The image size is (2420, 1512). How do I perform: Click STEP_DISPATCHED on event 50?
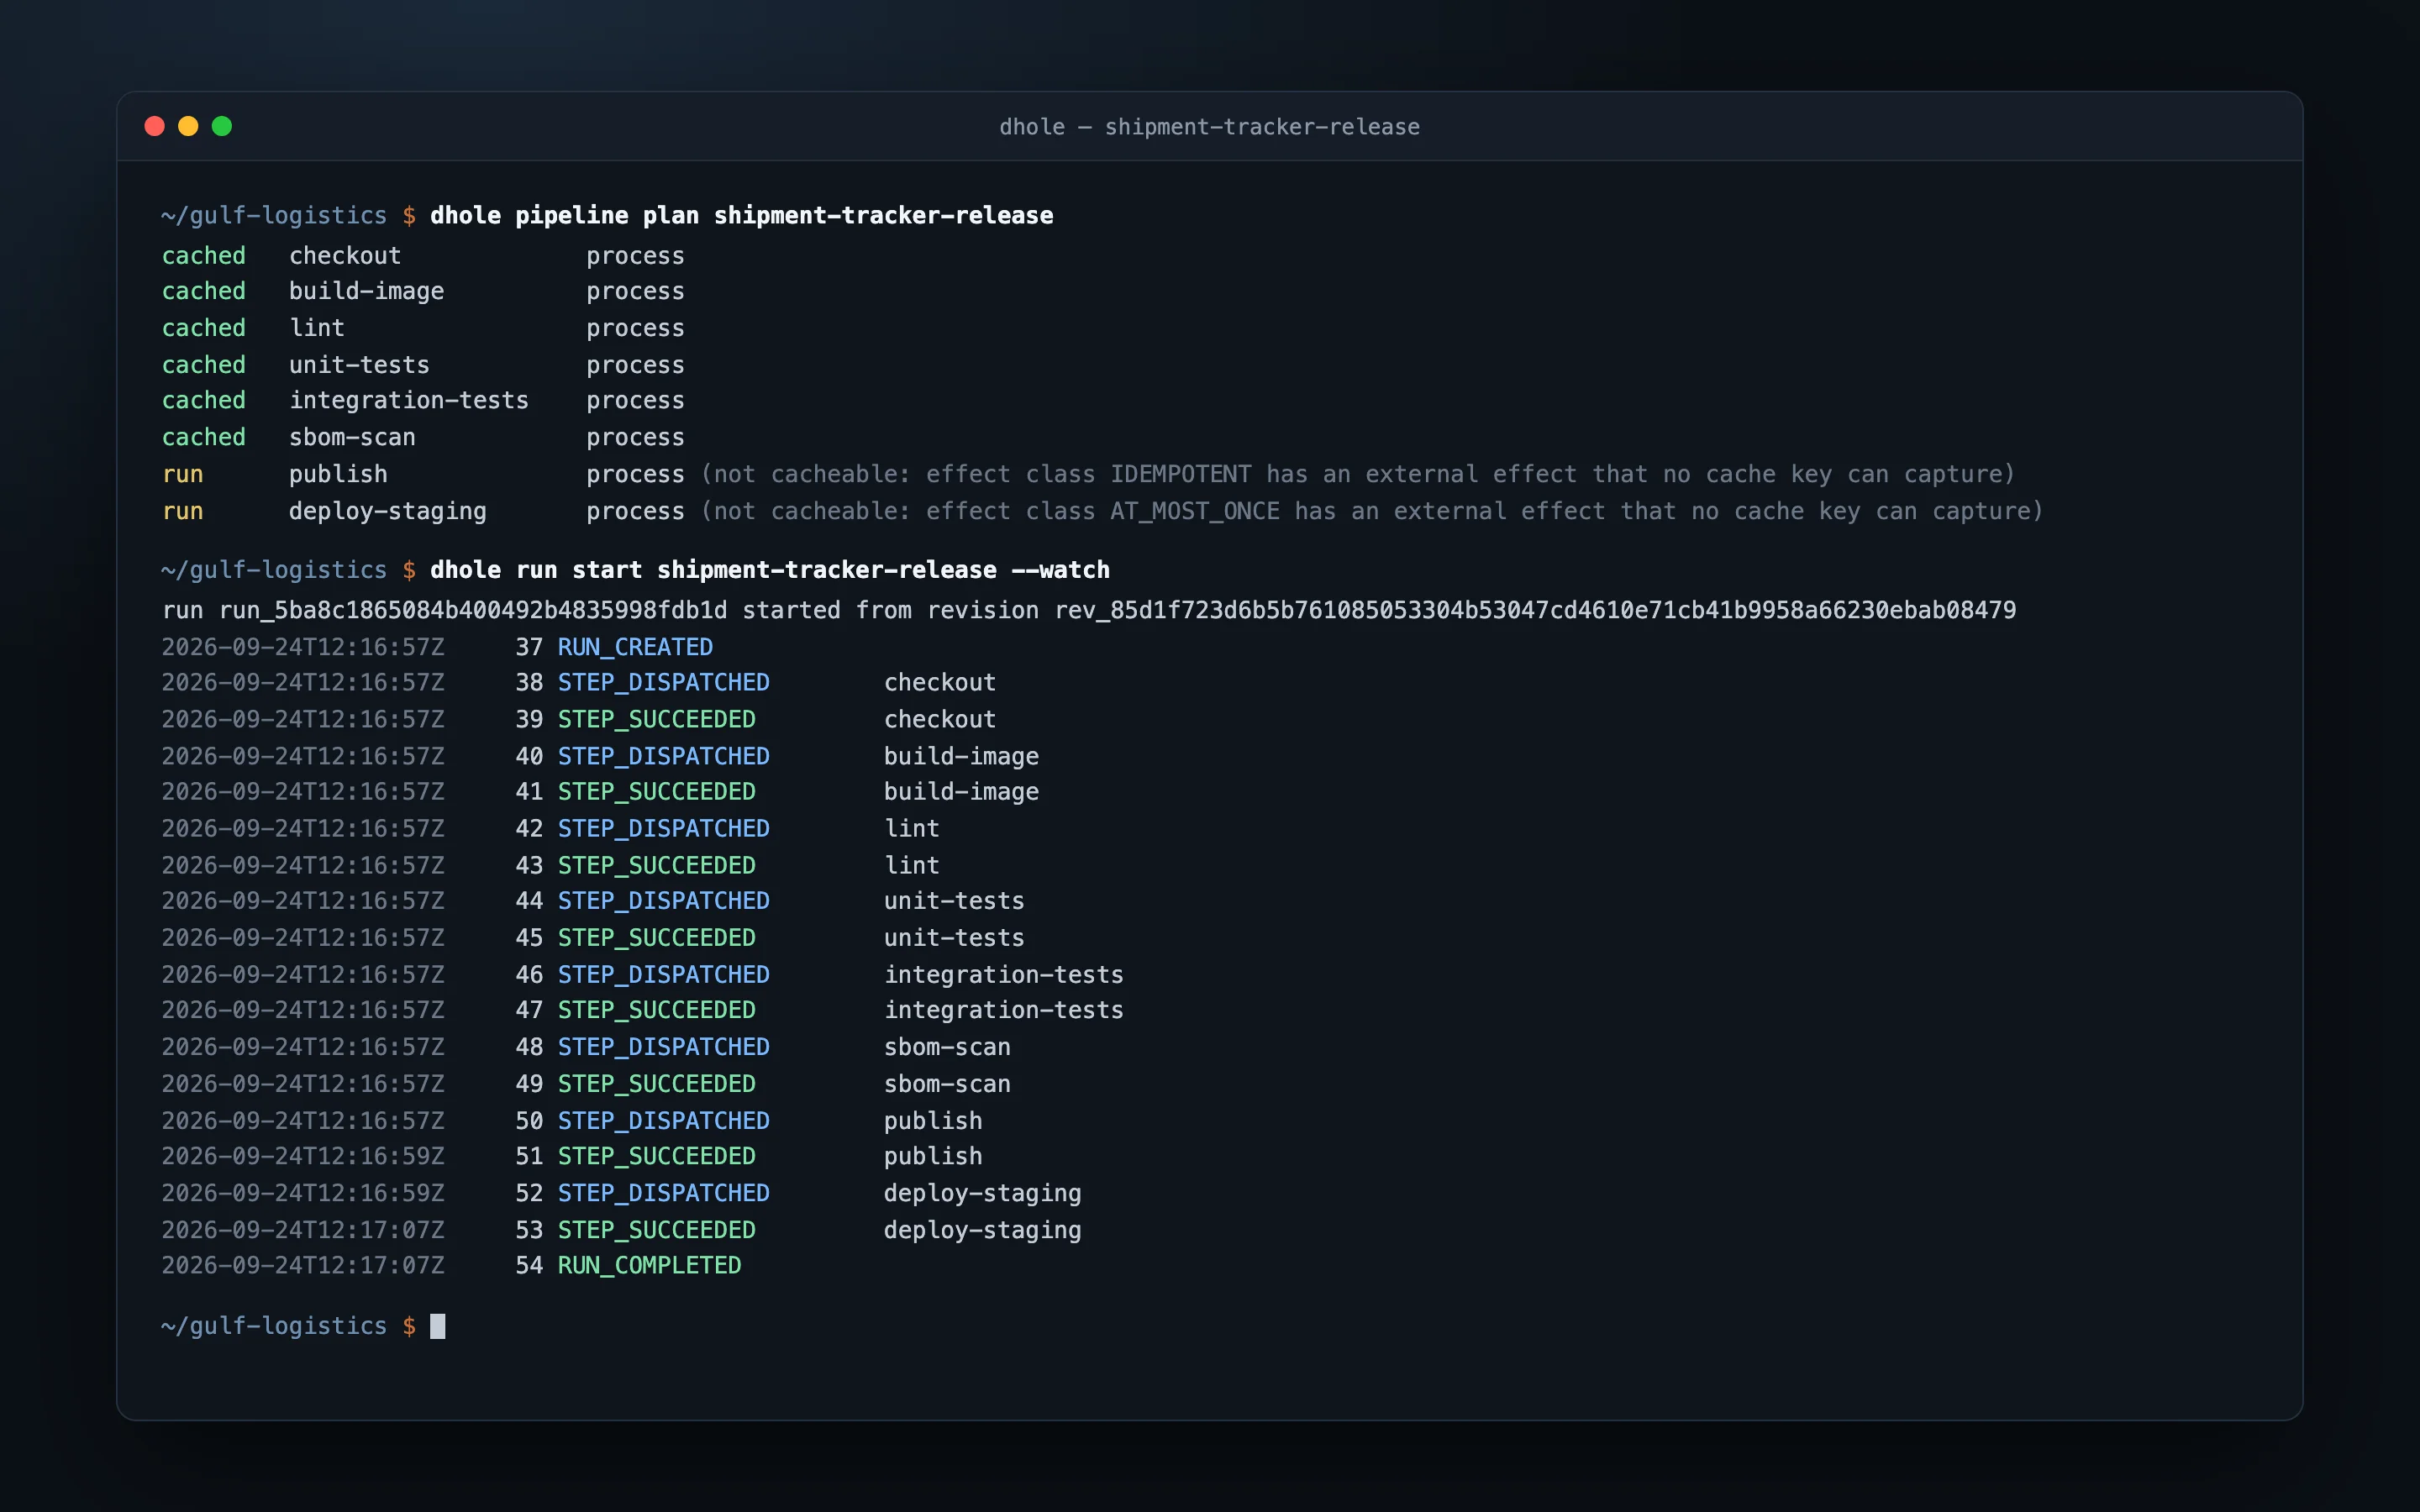click(663, 1120)
